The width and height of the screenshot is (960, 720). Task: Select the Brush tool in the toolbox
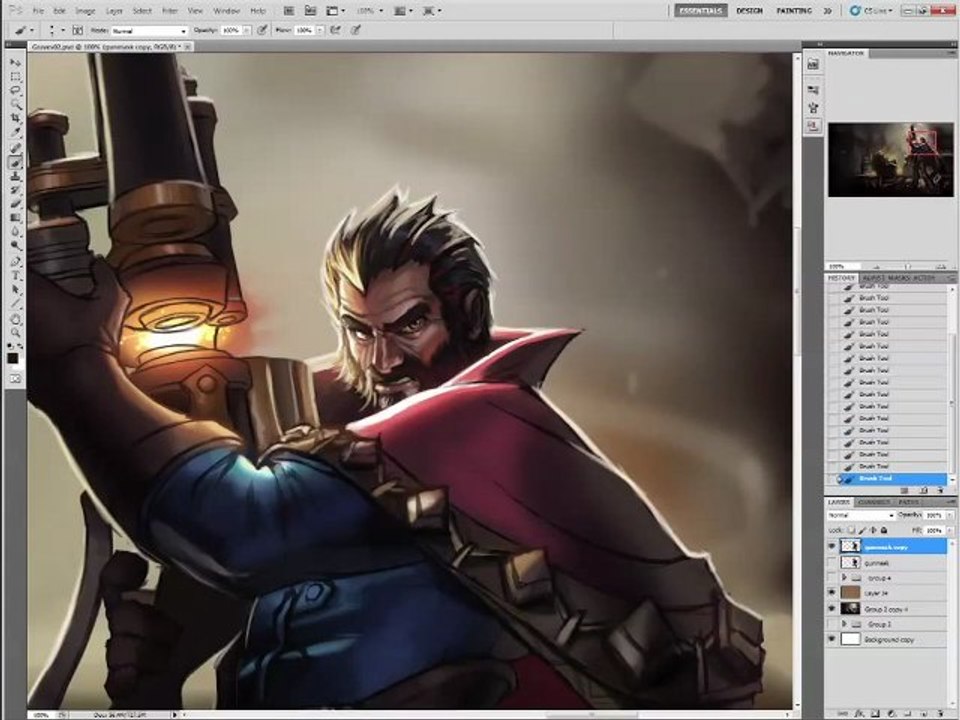15,162
